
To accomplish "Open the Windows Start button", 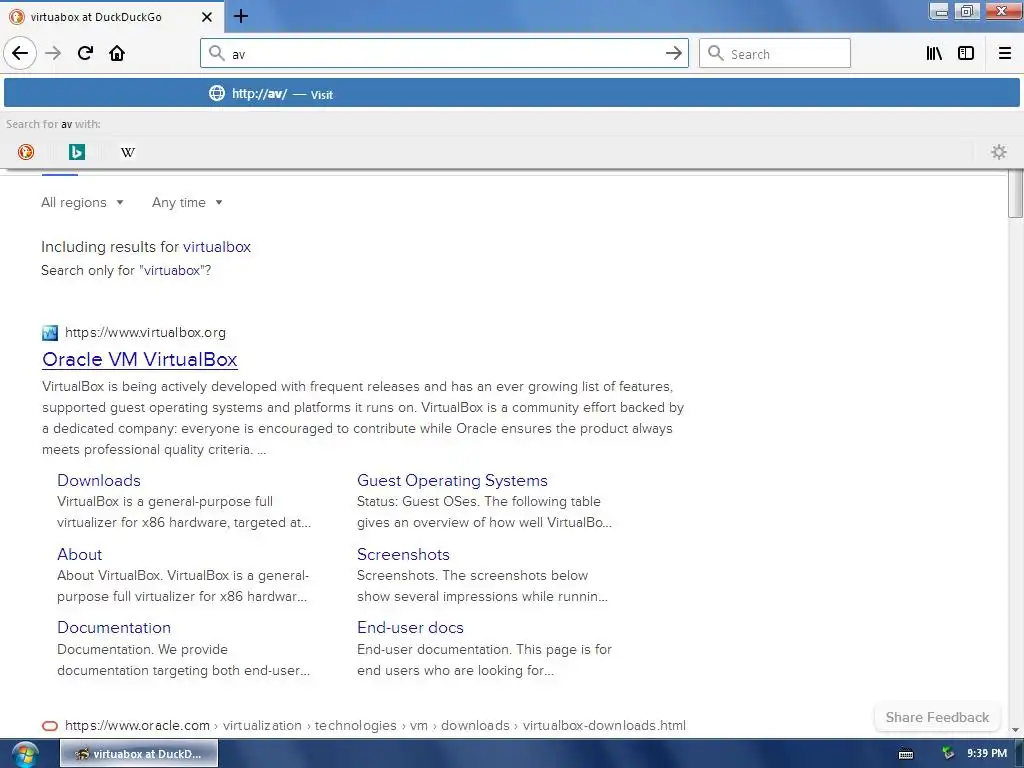I will tap(25, 754).
